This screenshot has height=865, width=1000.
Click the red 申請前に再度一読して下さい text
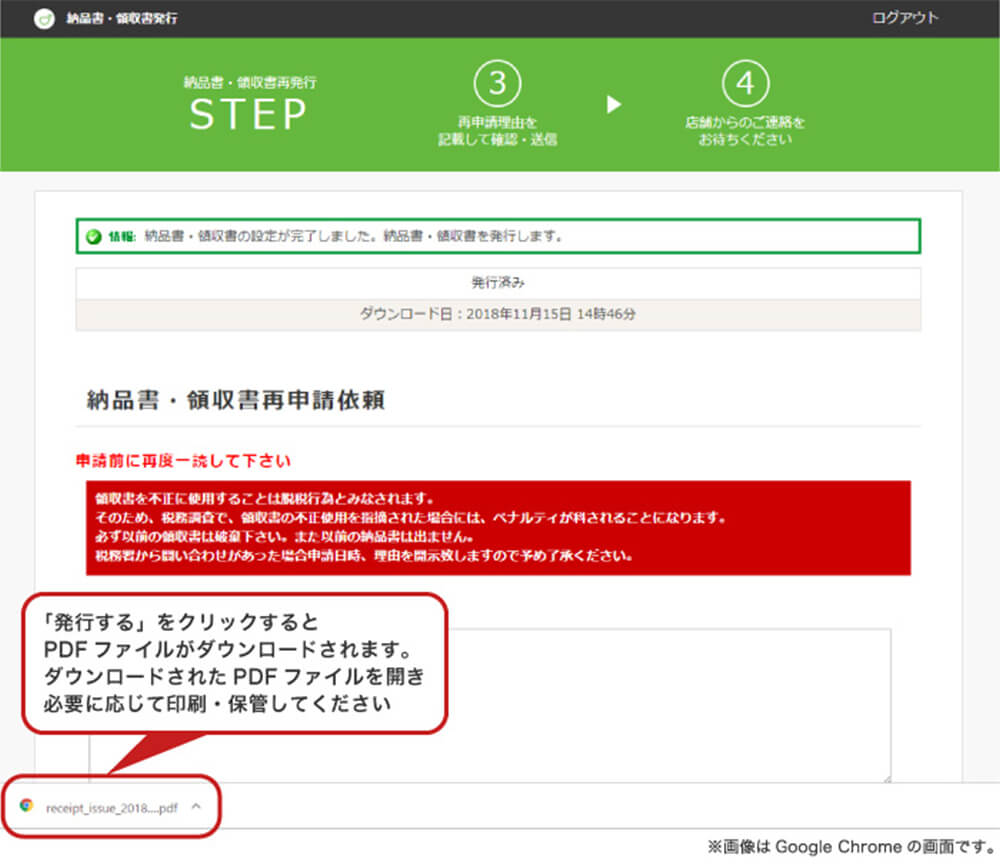pos(183,461)
